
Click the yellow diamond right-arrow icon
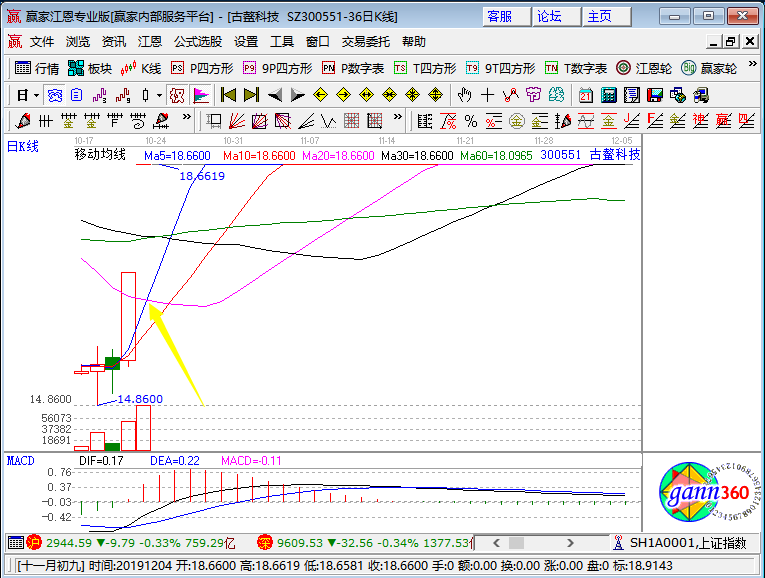[x=343, y=95]
